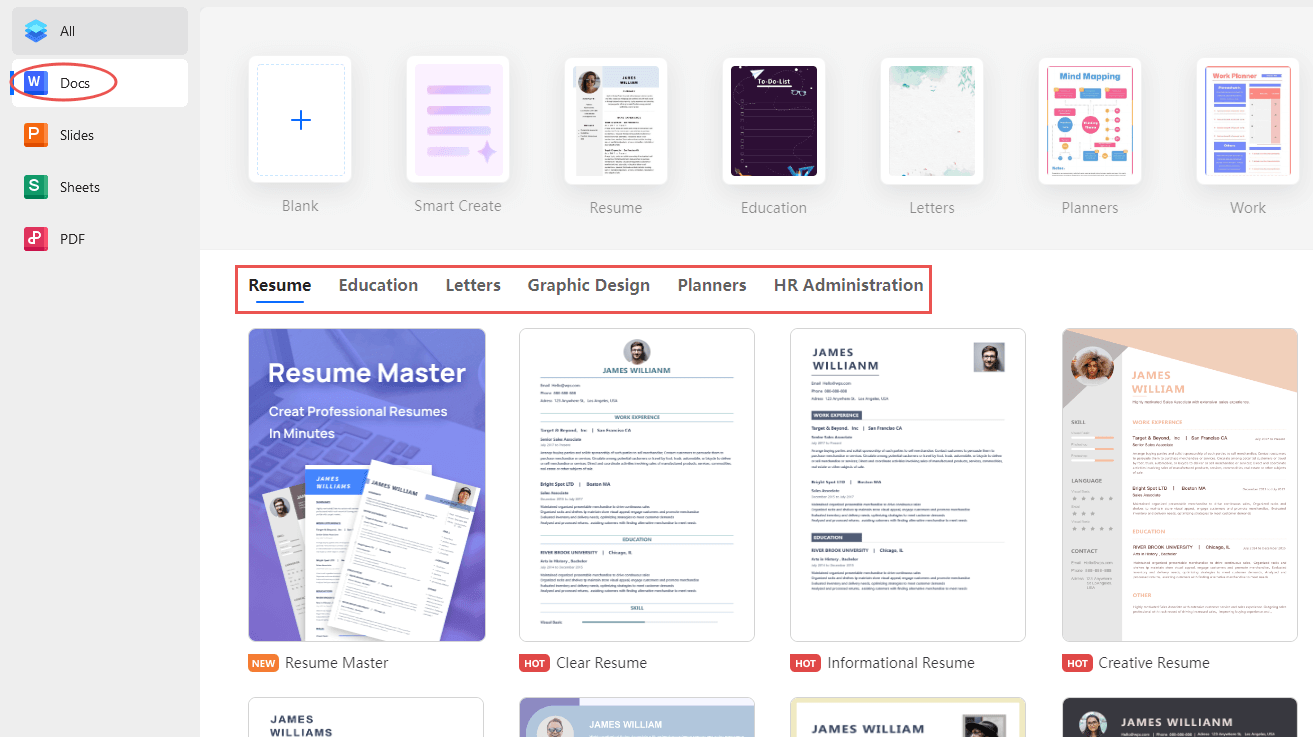
Task: Click the HOT badge beside Creative Resume
Action: click(x=1078, y=663)
